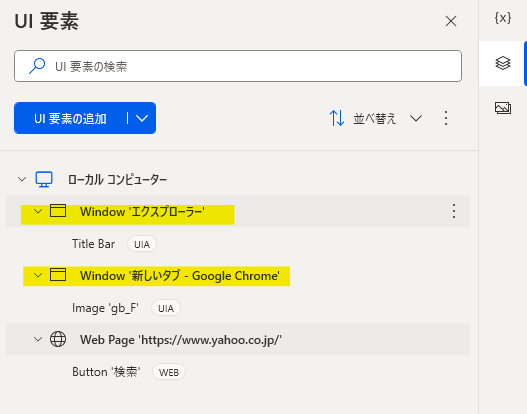Collapse the ローカル コンピューター node

point(22,179)
